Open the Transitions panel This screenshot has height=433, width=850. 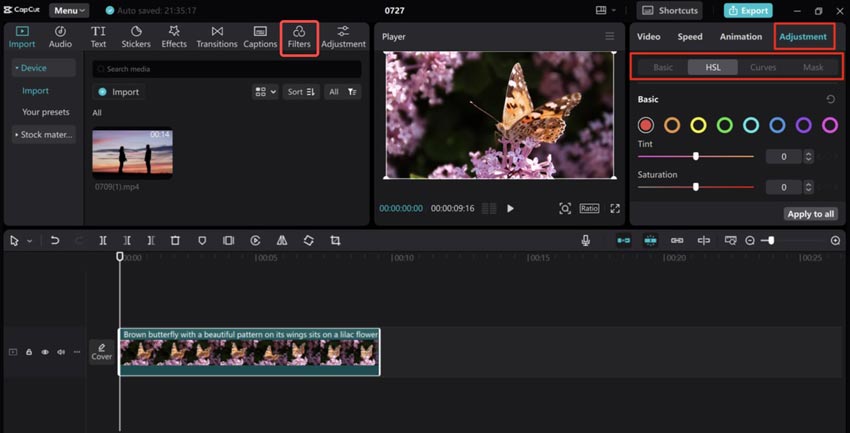point(217,37)
